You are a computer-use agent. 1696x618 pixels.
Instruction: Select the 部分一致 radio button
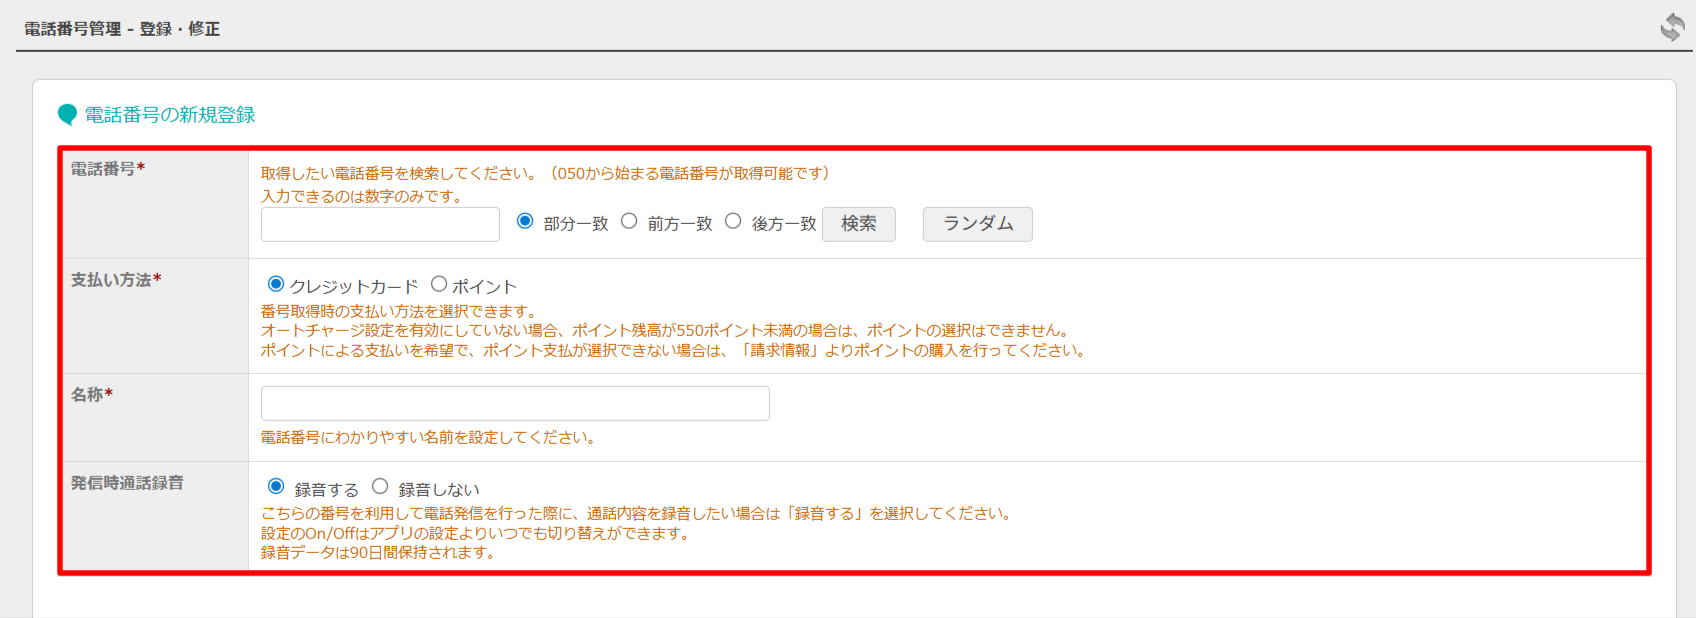[525, 221]
